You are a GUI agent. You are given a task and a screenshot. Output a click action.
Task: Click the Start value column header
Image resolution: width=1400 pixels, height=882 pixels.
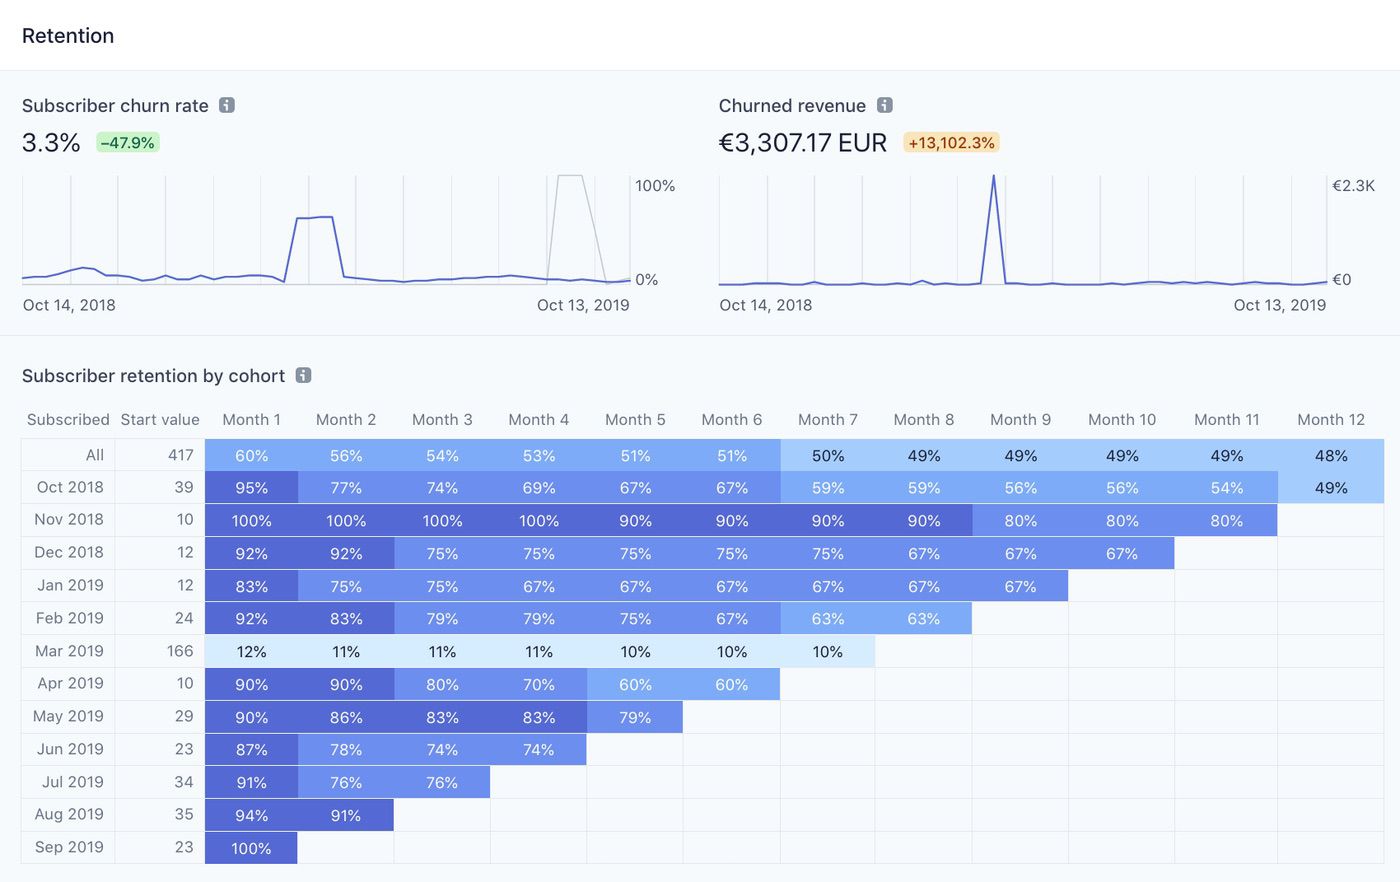coord(160,420)
